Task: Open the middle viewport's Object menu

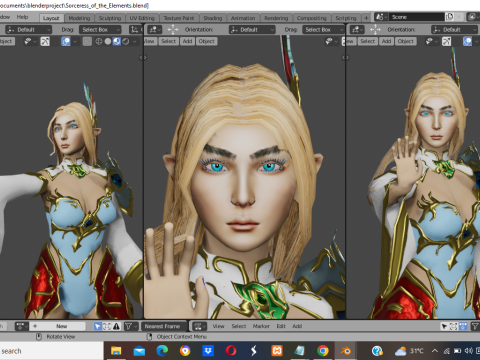Action: click(207, 41)
